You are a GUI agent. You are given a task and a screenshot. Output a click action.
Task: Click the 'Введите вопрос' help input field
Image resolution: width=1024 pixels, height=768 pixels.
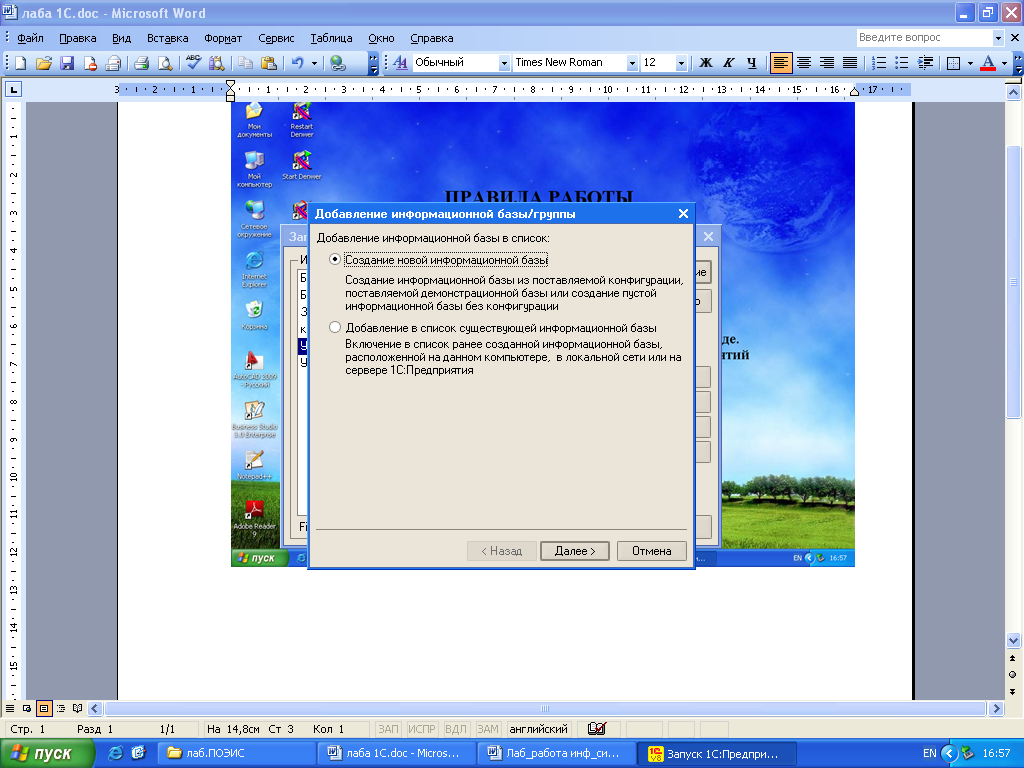[x=923, y=38]
